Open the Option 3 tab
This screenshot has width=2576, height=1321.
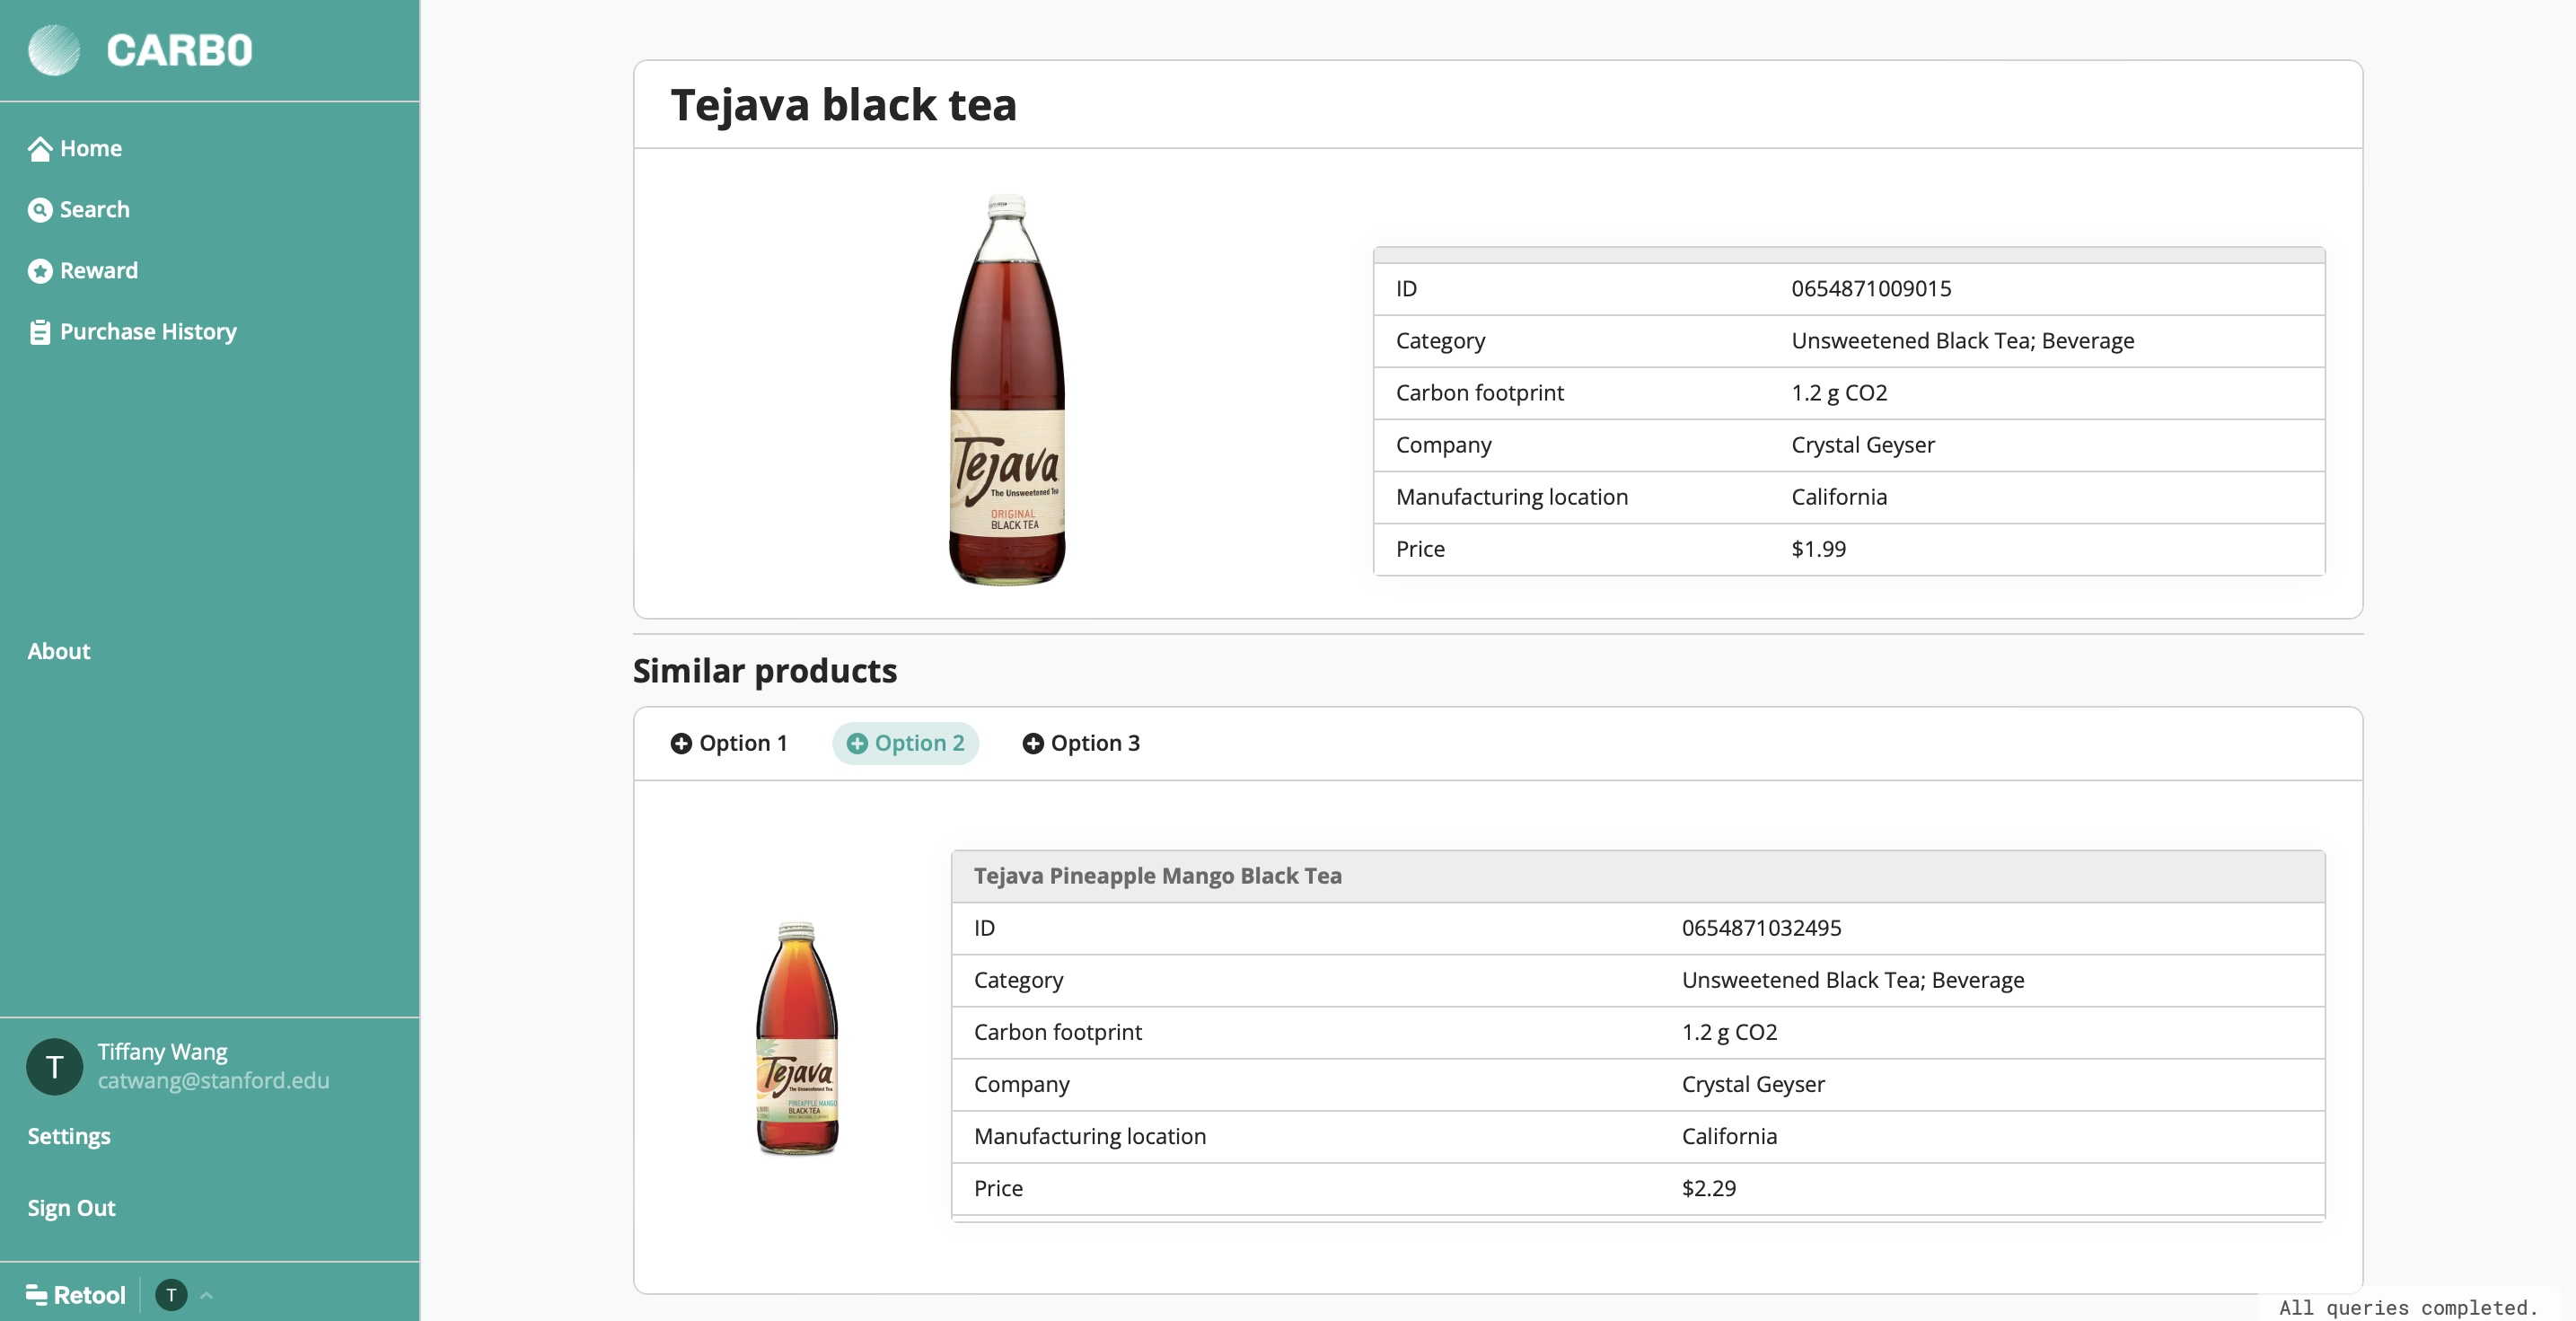[1082, 743]
